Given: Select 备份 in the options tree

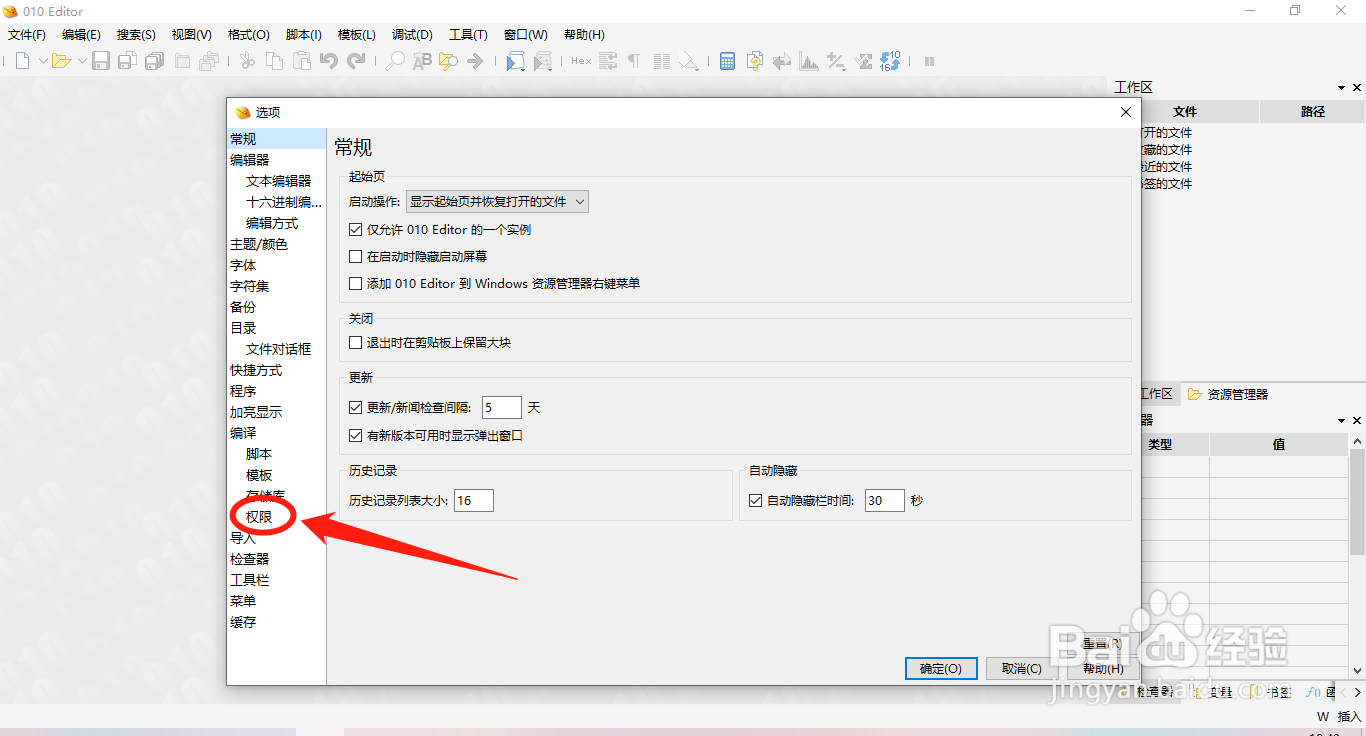Looking at the screenshot, I should (x=243, y=307).
